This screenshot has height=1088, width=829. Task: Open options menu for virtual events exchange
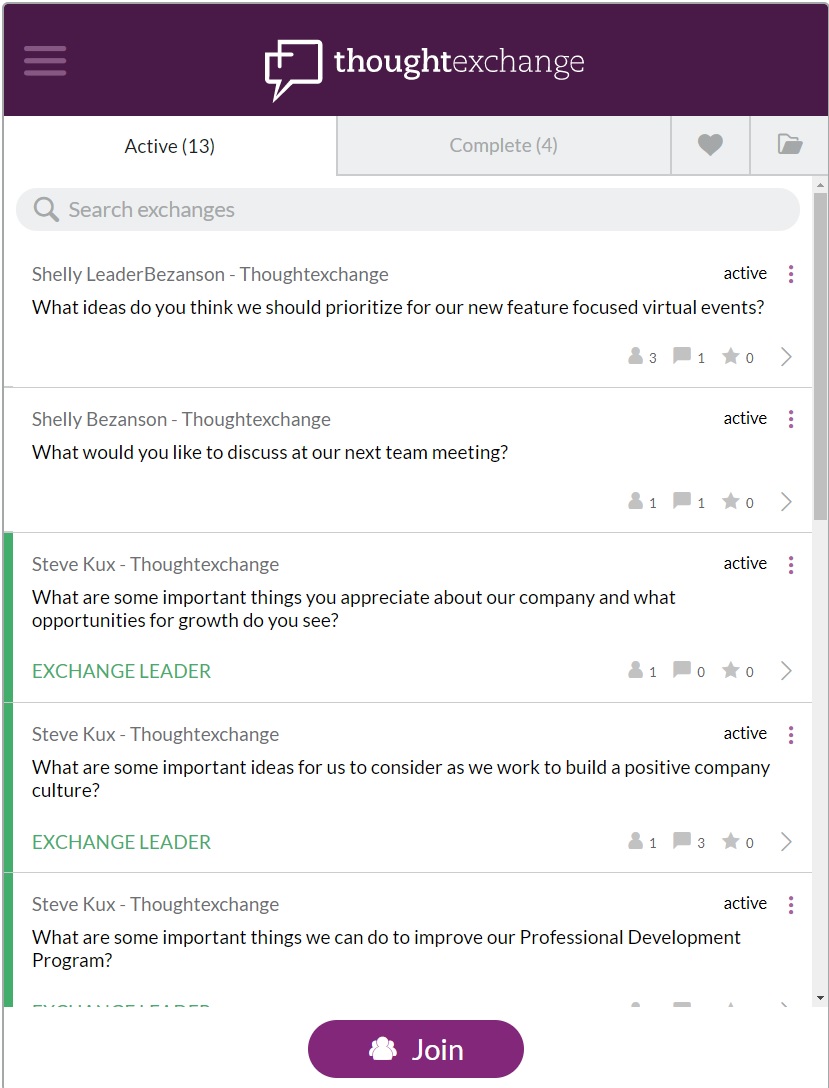point(791,274)
